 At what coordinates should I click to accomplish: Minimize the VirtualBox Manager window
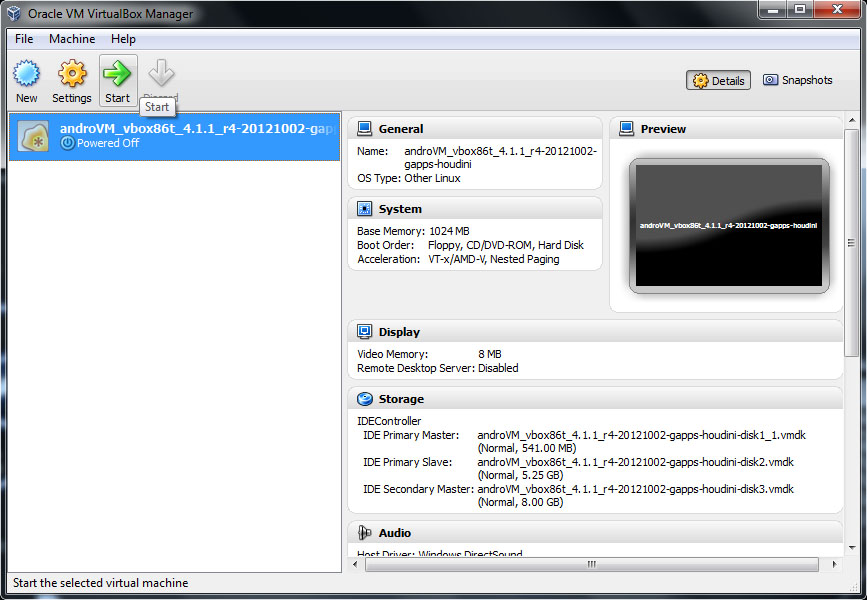coord(773,10)
